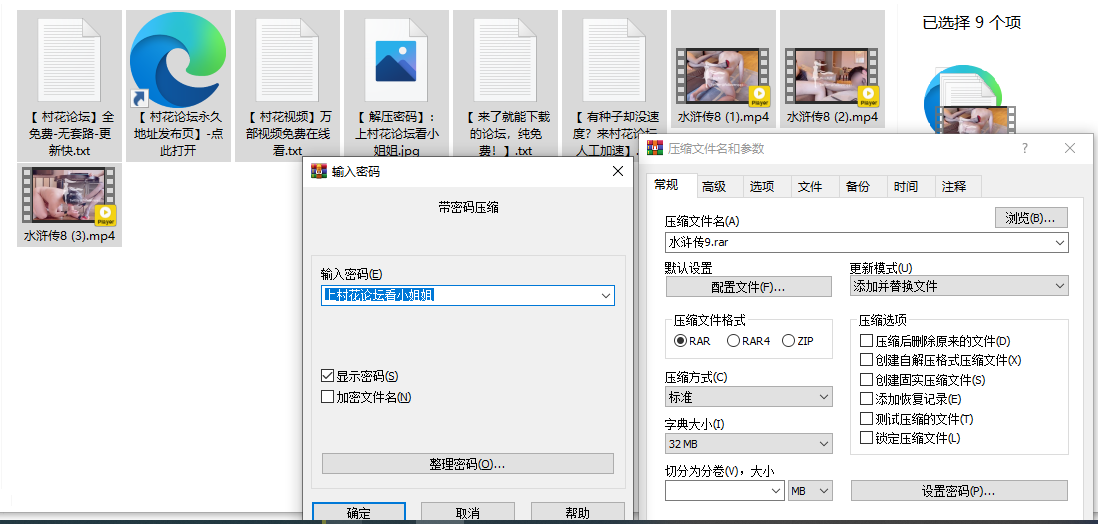
Task: Select the 村花视频 万部视频免费在线看 txt file
Action: point(287,60)
